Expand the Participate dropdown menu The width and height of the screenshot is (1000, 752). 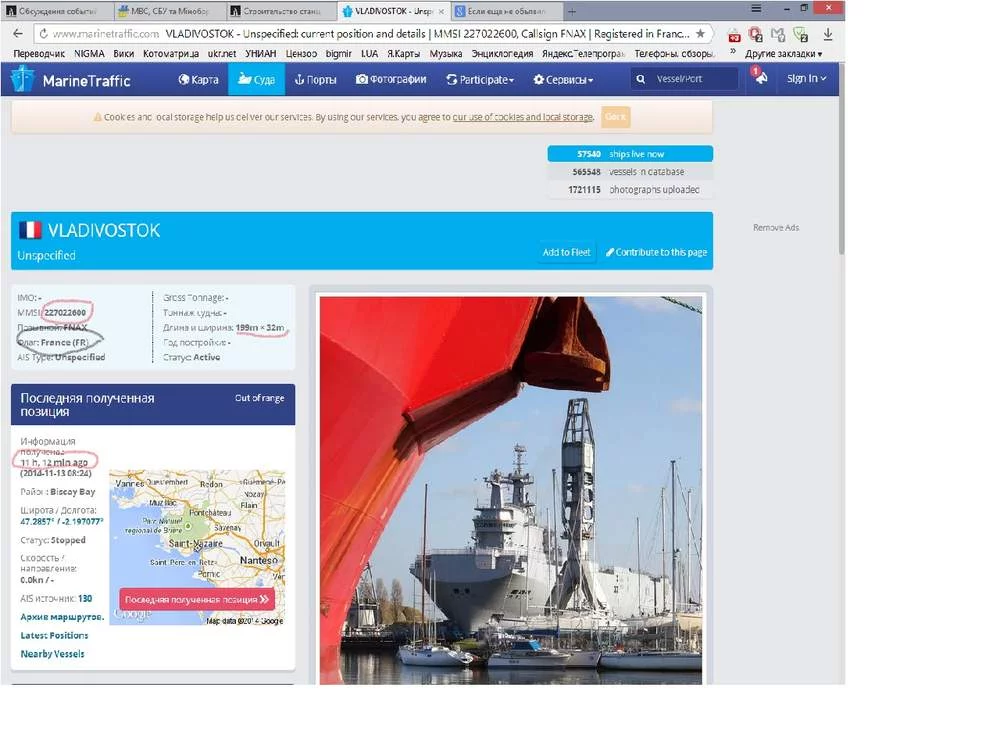click(x=480, y=80)
